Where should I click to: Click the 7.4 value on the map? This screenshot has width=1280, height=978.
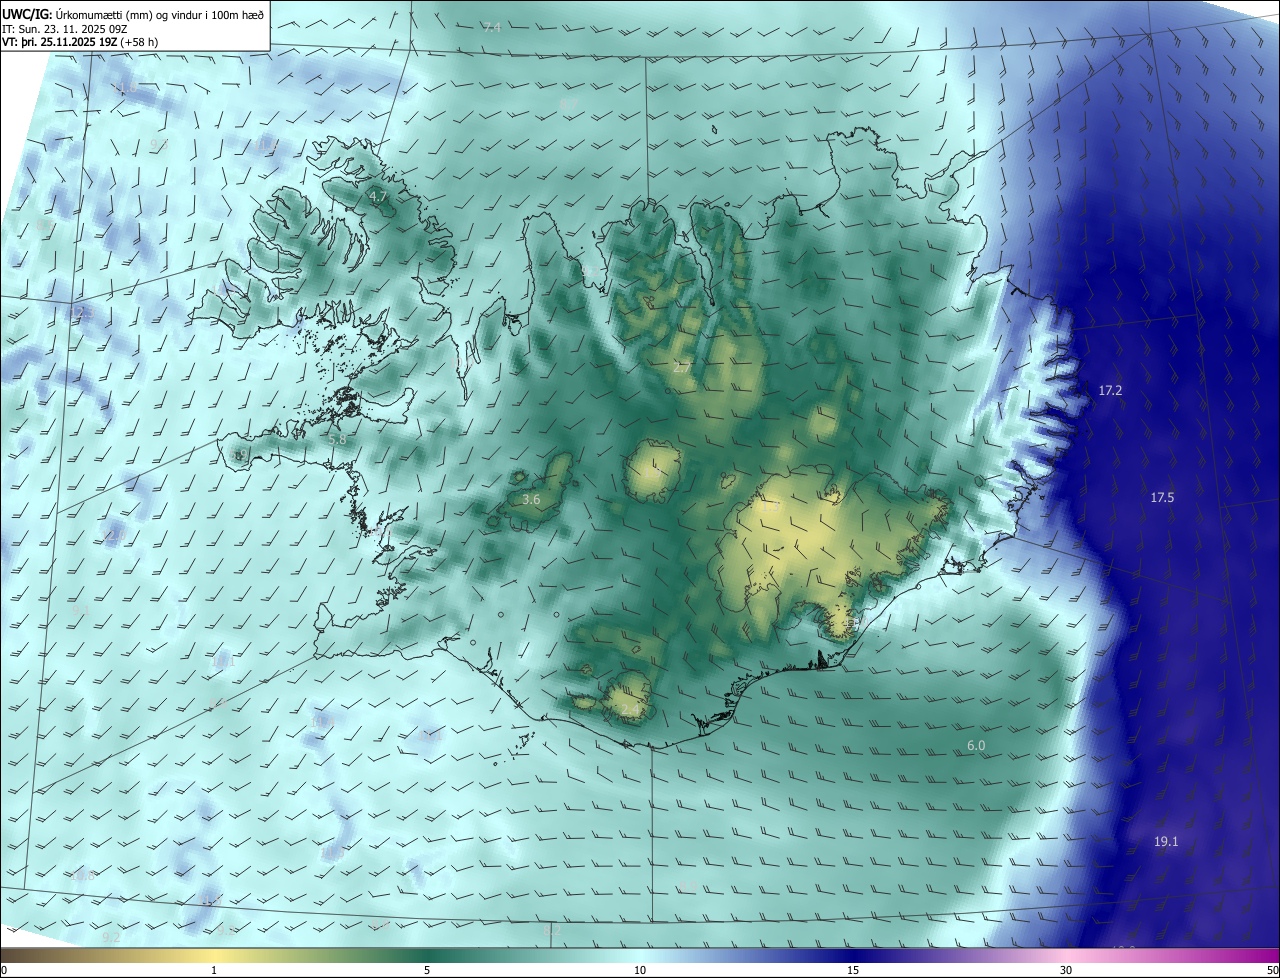click(x=491, y=27)
